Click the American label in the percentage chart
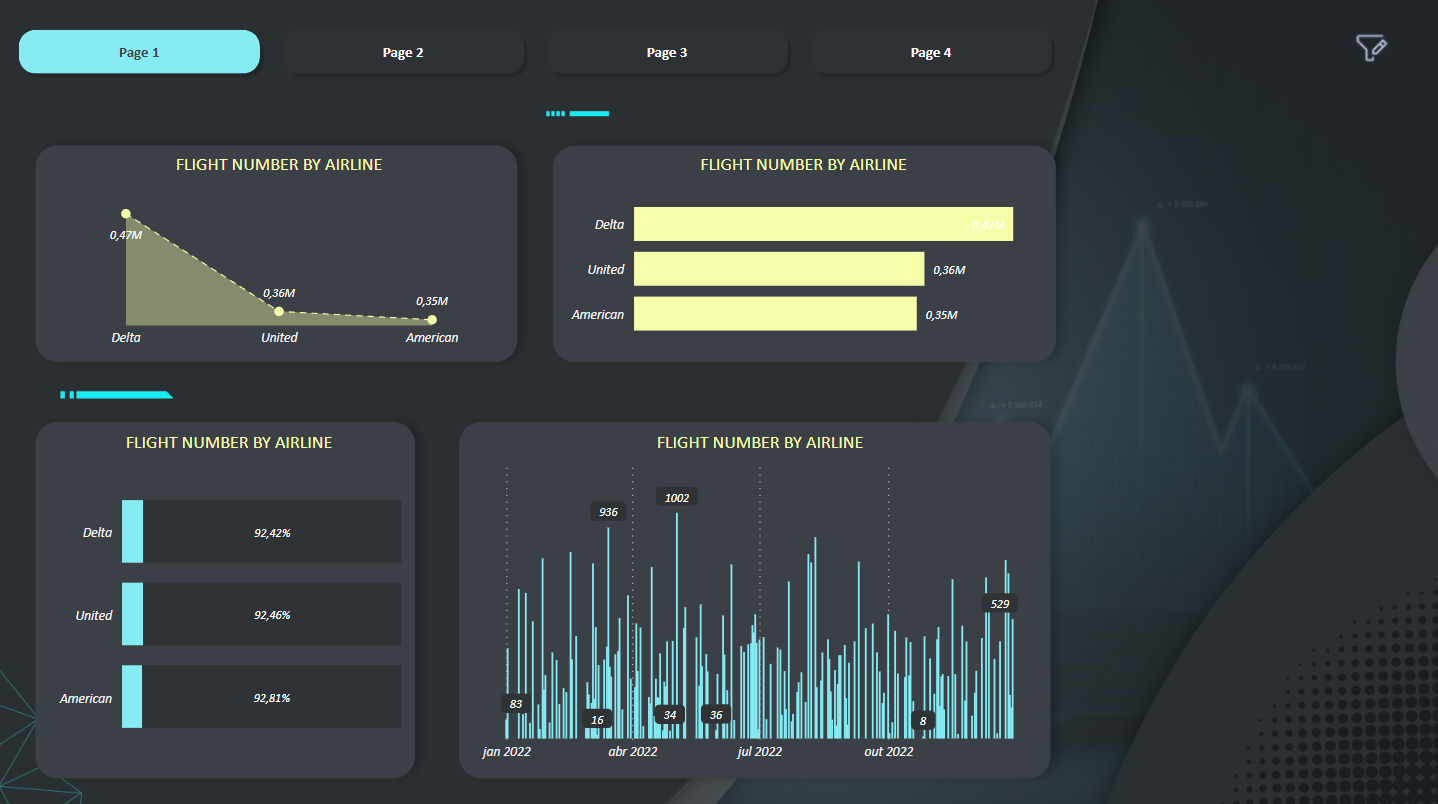The width and height of the screenshot is (1438, 804). click(x=86, y=698)
